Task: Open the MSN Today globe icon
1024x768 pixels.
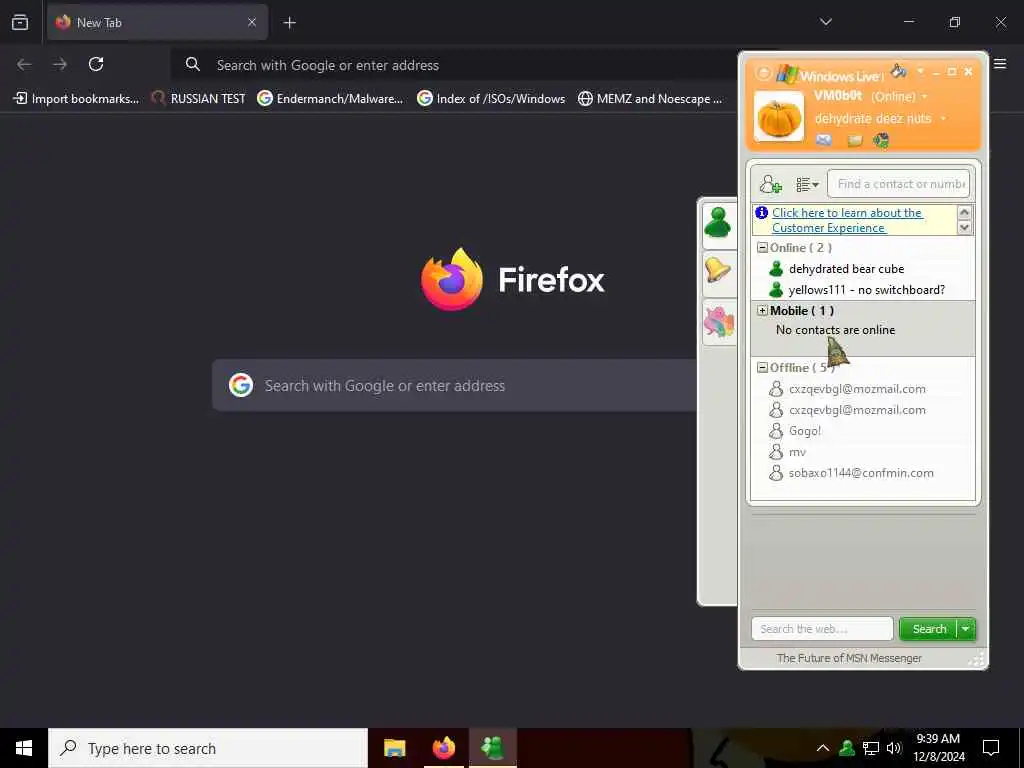Action: tap(881, 140)
